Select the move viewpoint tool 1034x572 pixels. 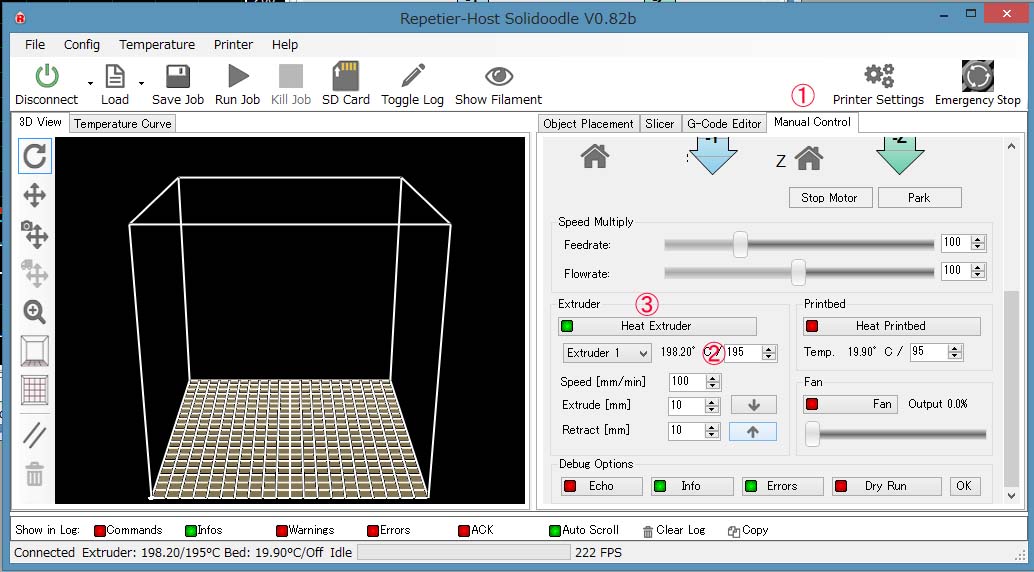34,196
